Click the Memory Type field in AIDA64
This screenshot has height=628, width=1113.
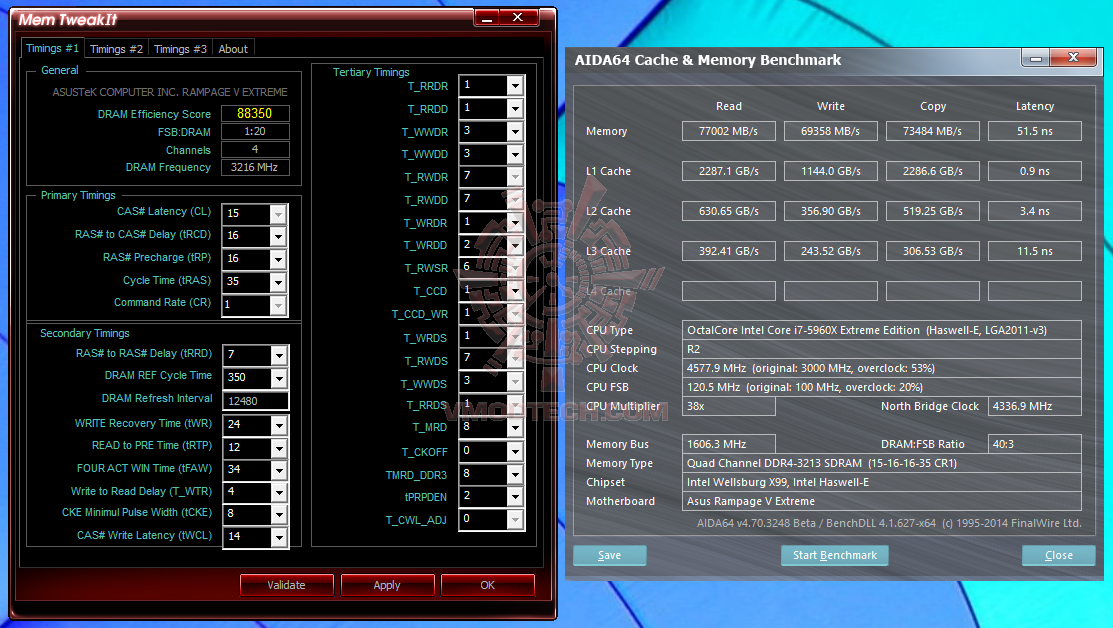tap(882, 463)
